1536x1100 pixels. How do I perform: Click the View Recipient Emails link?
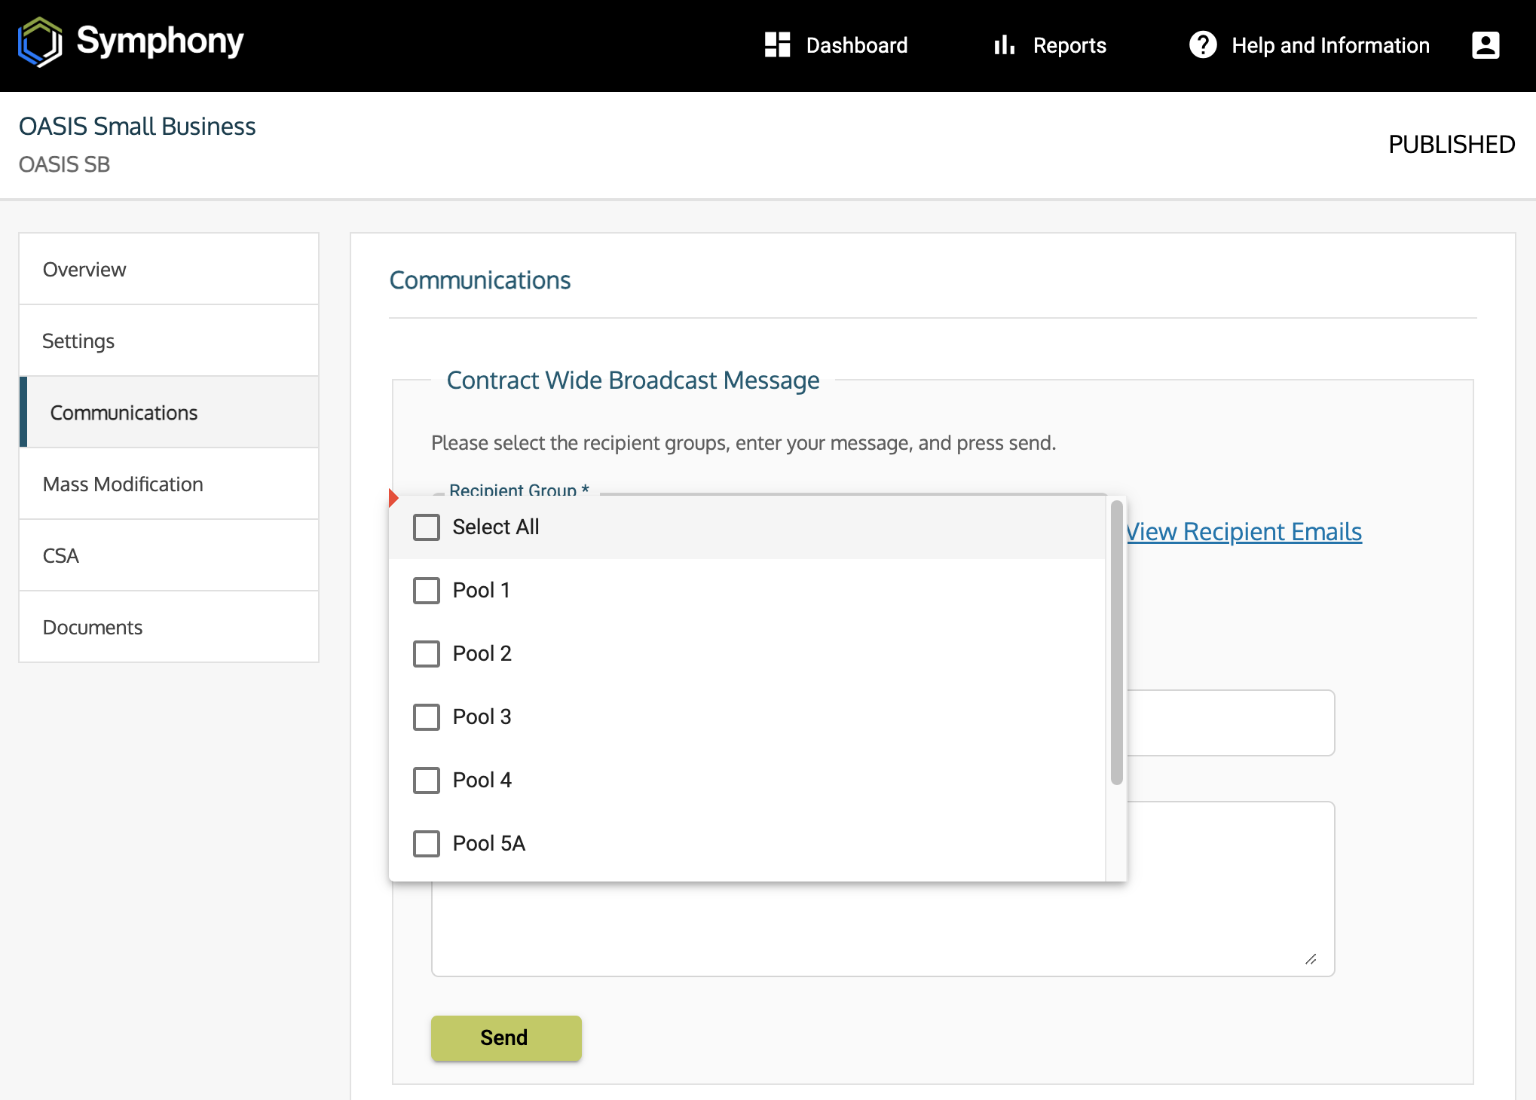pyautogui.click(x=1244, y=532)
